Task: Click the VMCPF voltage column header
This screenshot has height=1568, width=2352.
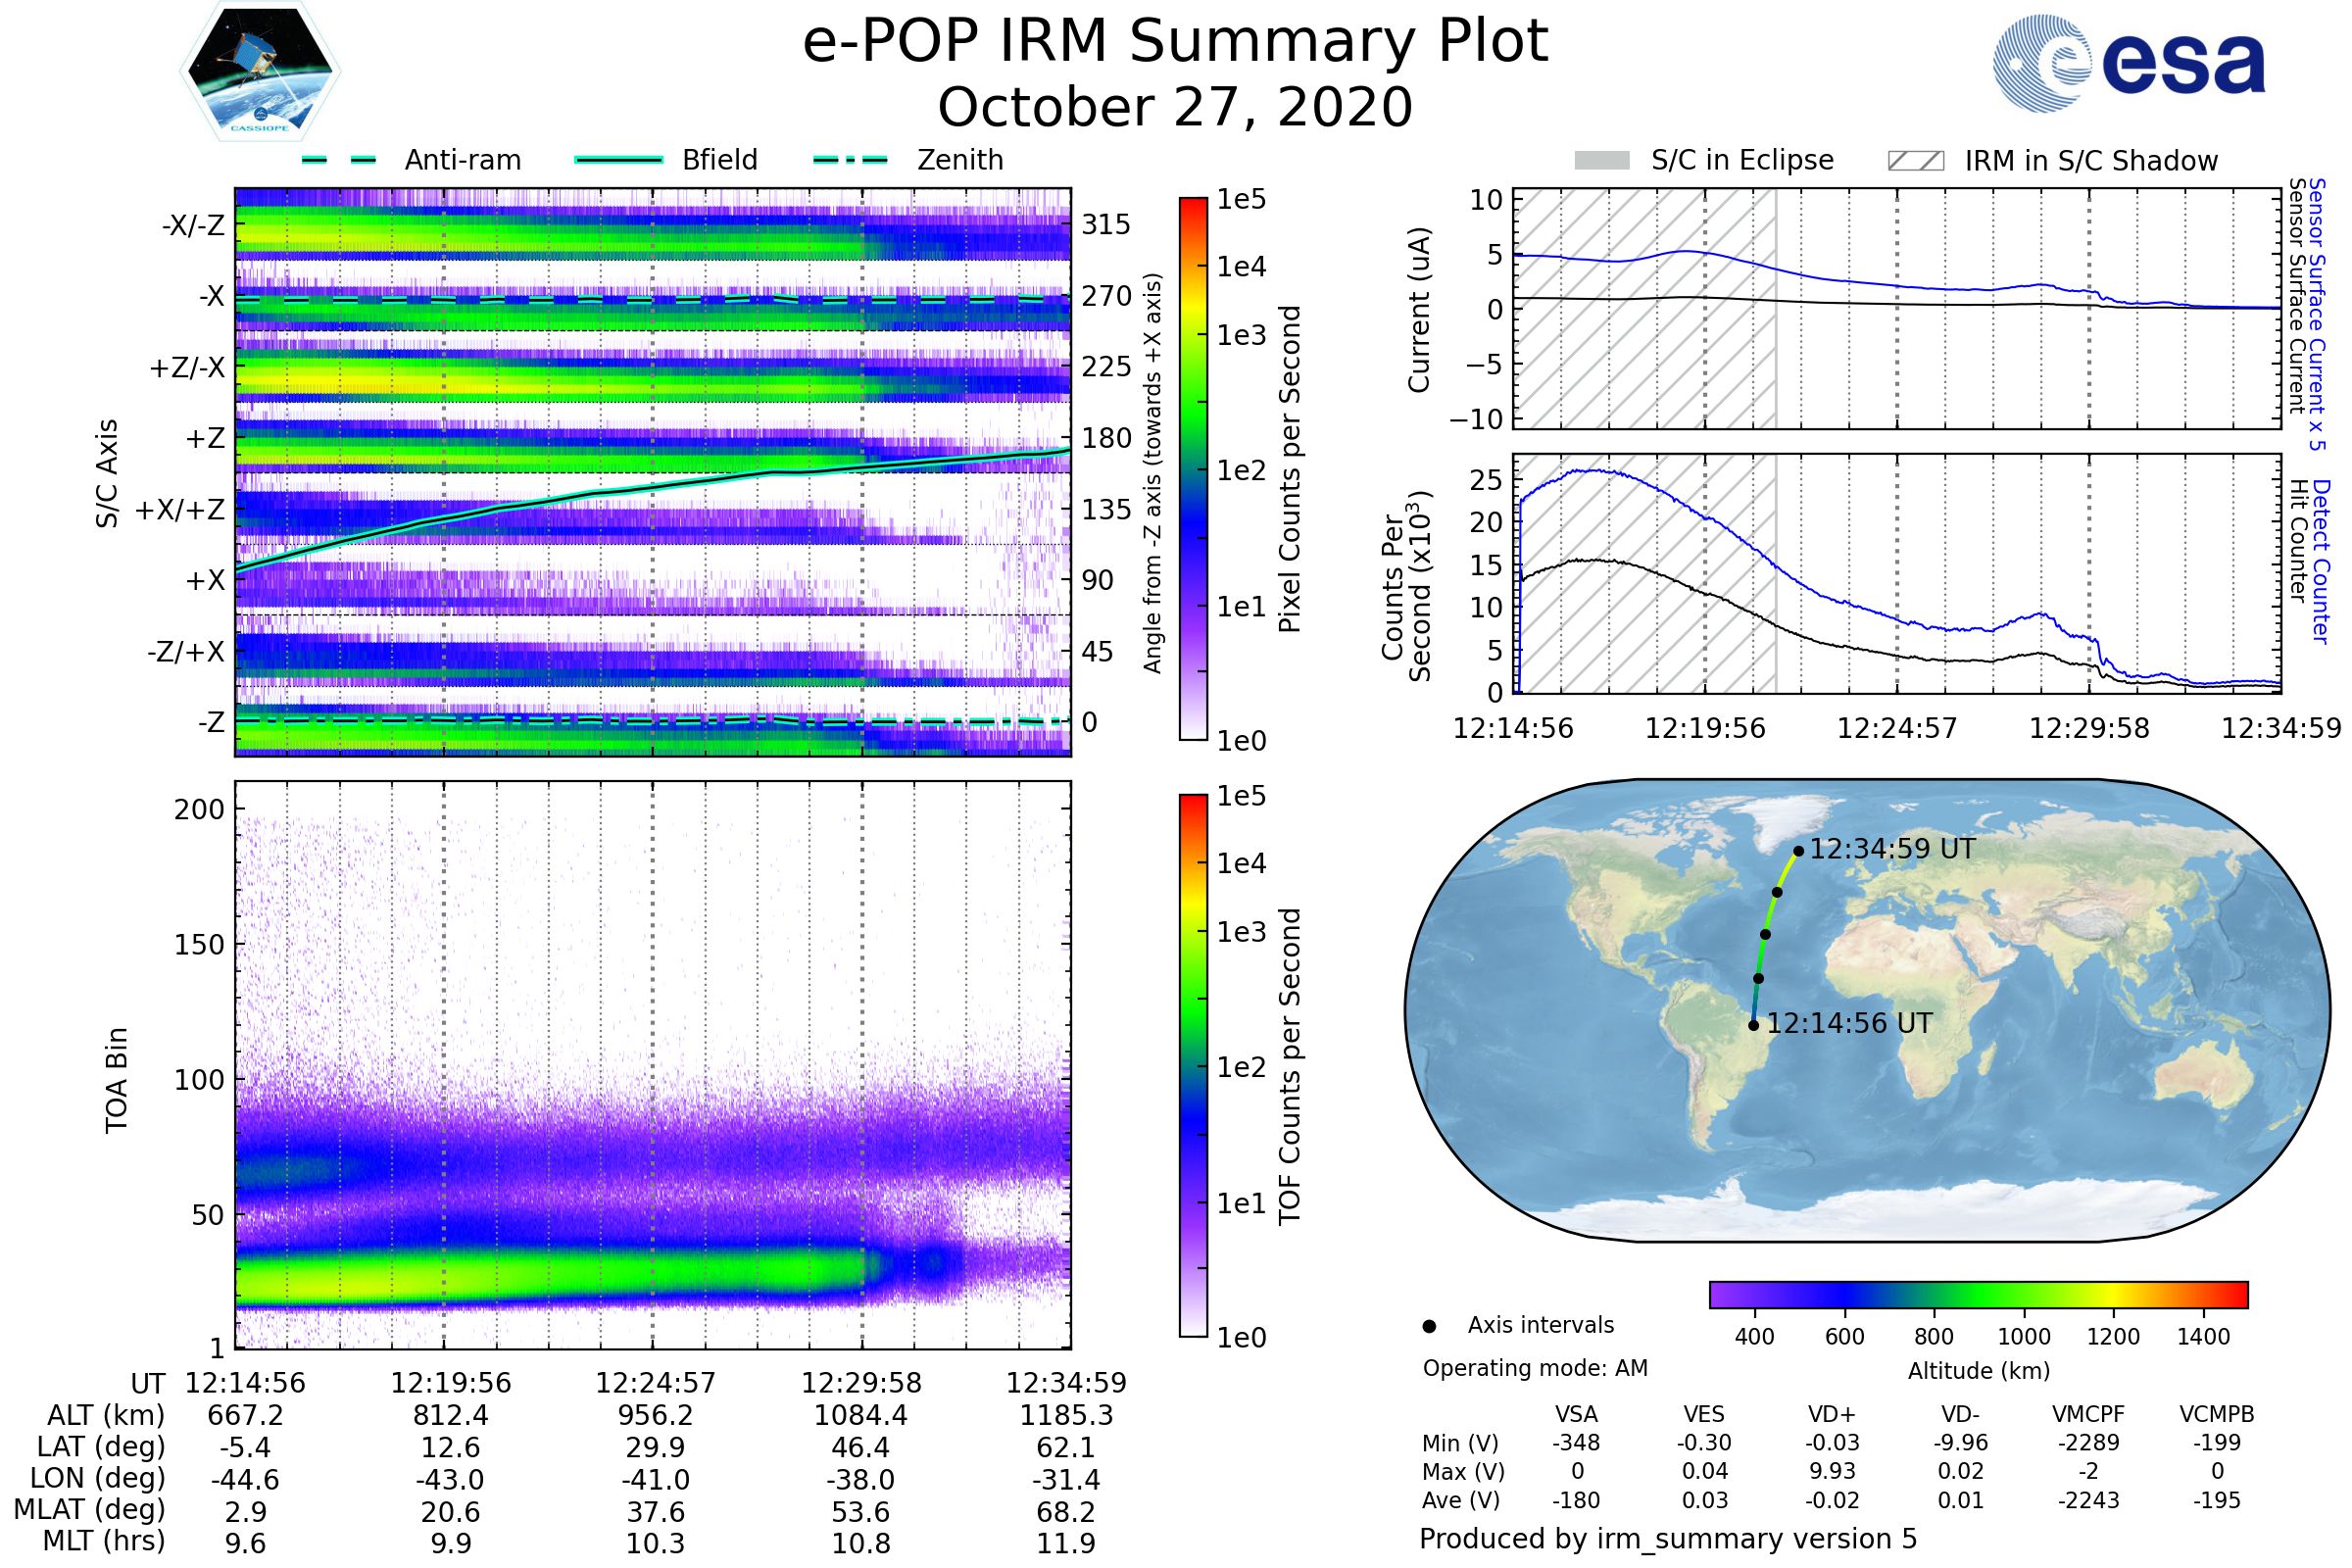Action: coord(2088,1414)
